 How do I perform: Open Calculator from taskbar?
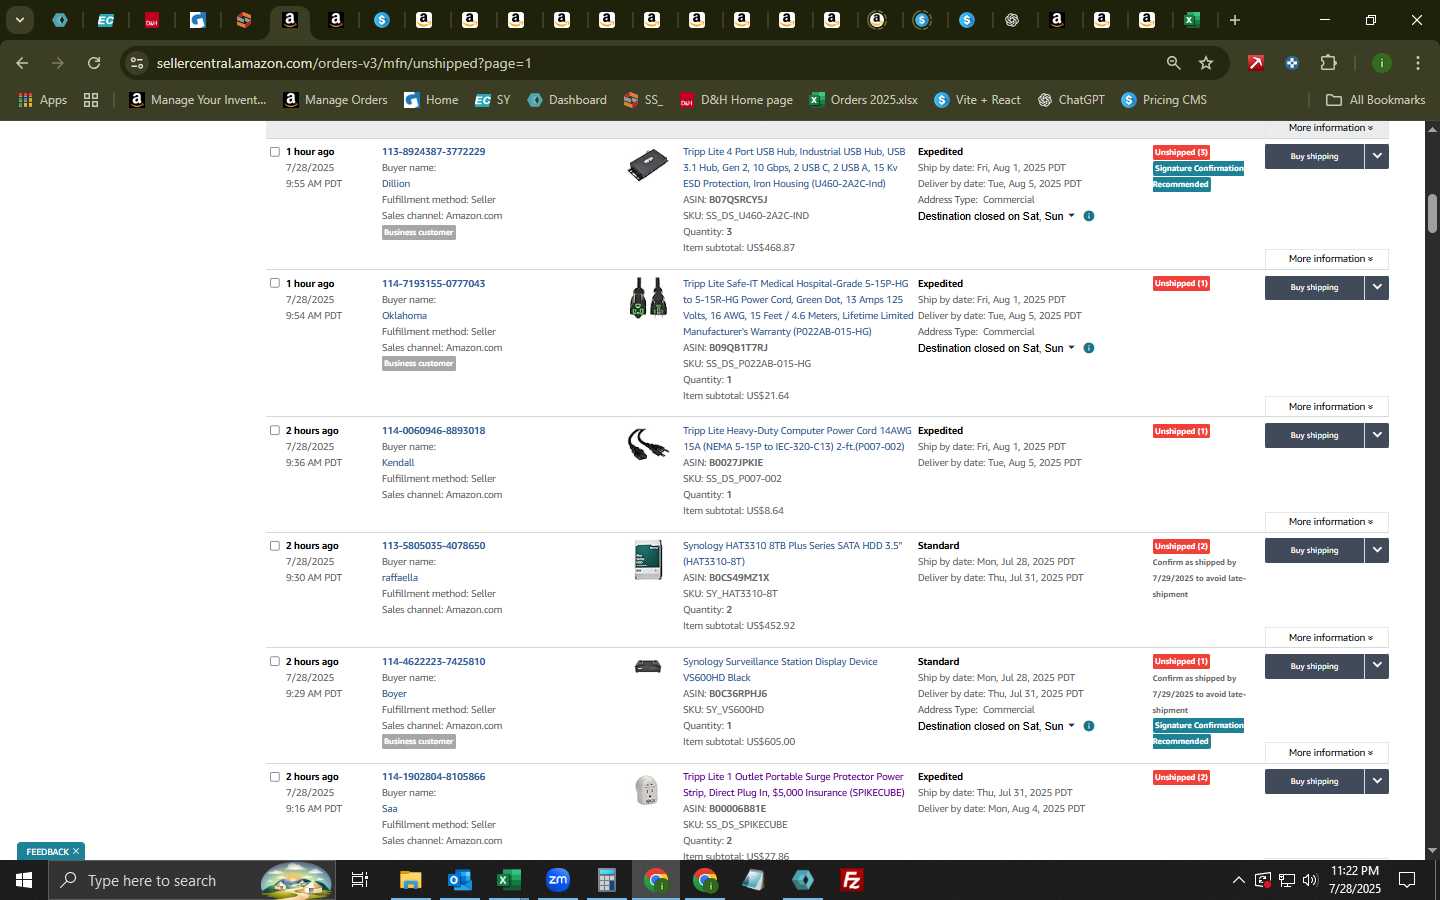606,880
